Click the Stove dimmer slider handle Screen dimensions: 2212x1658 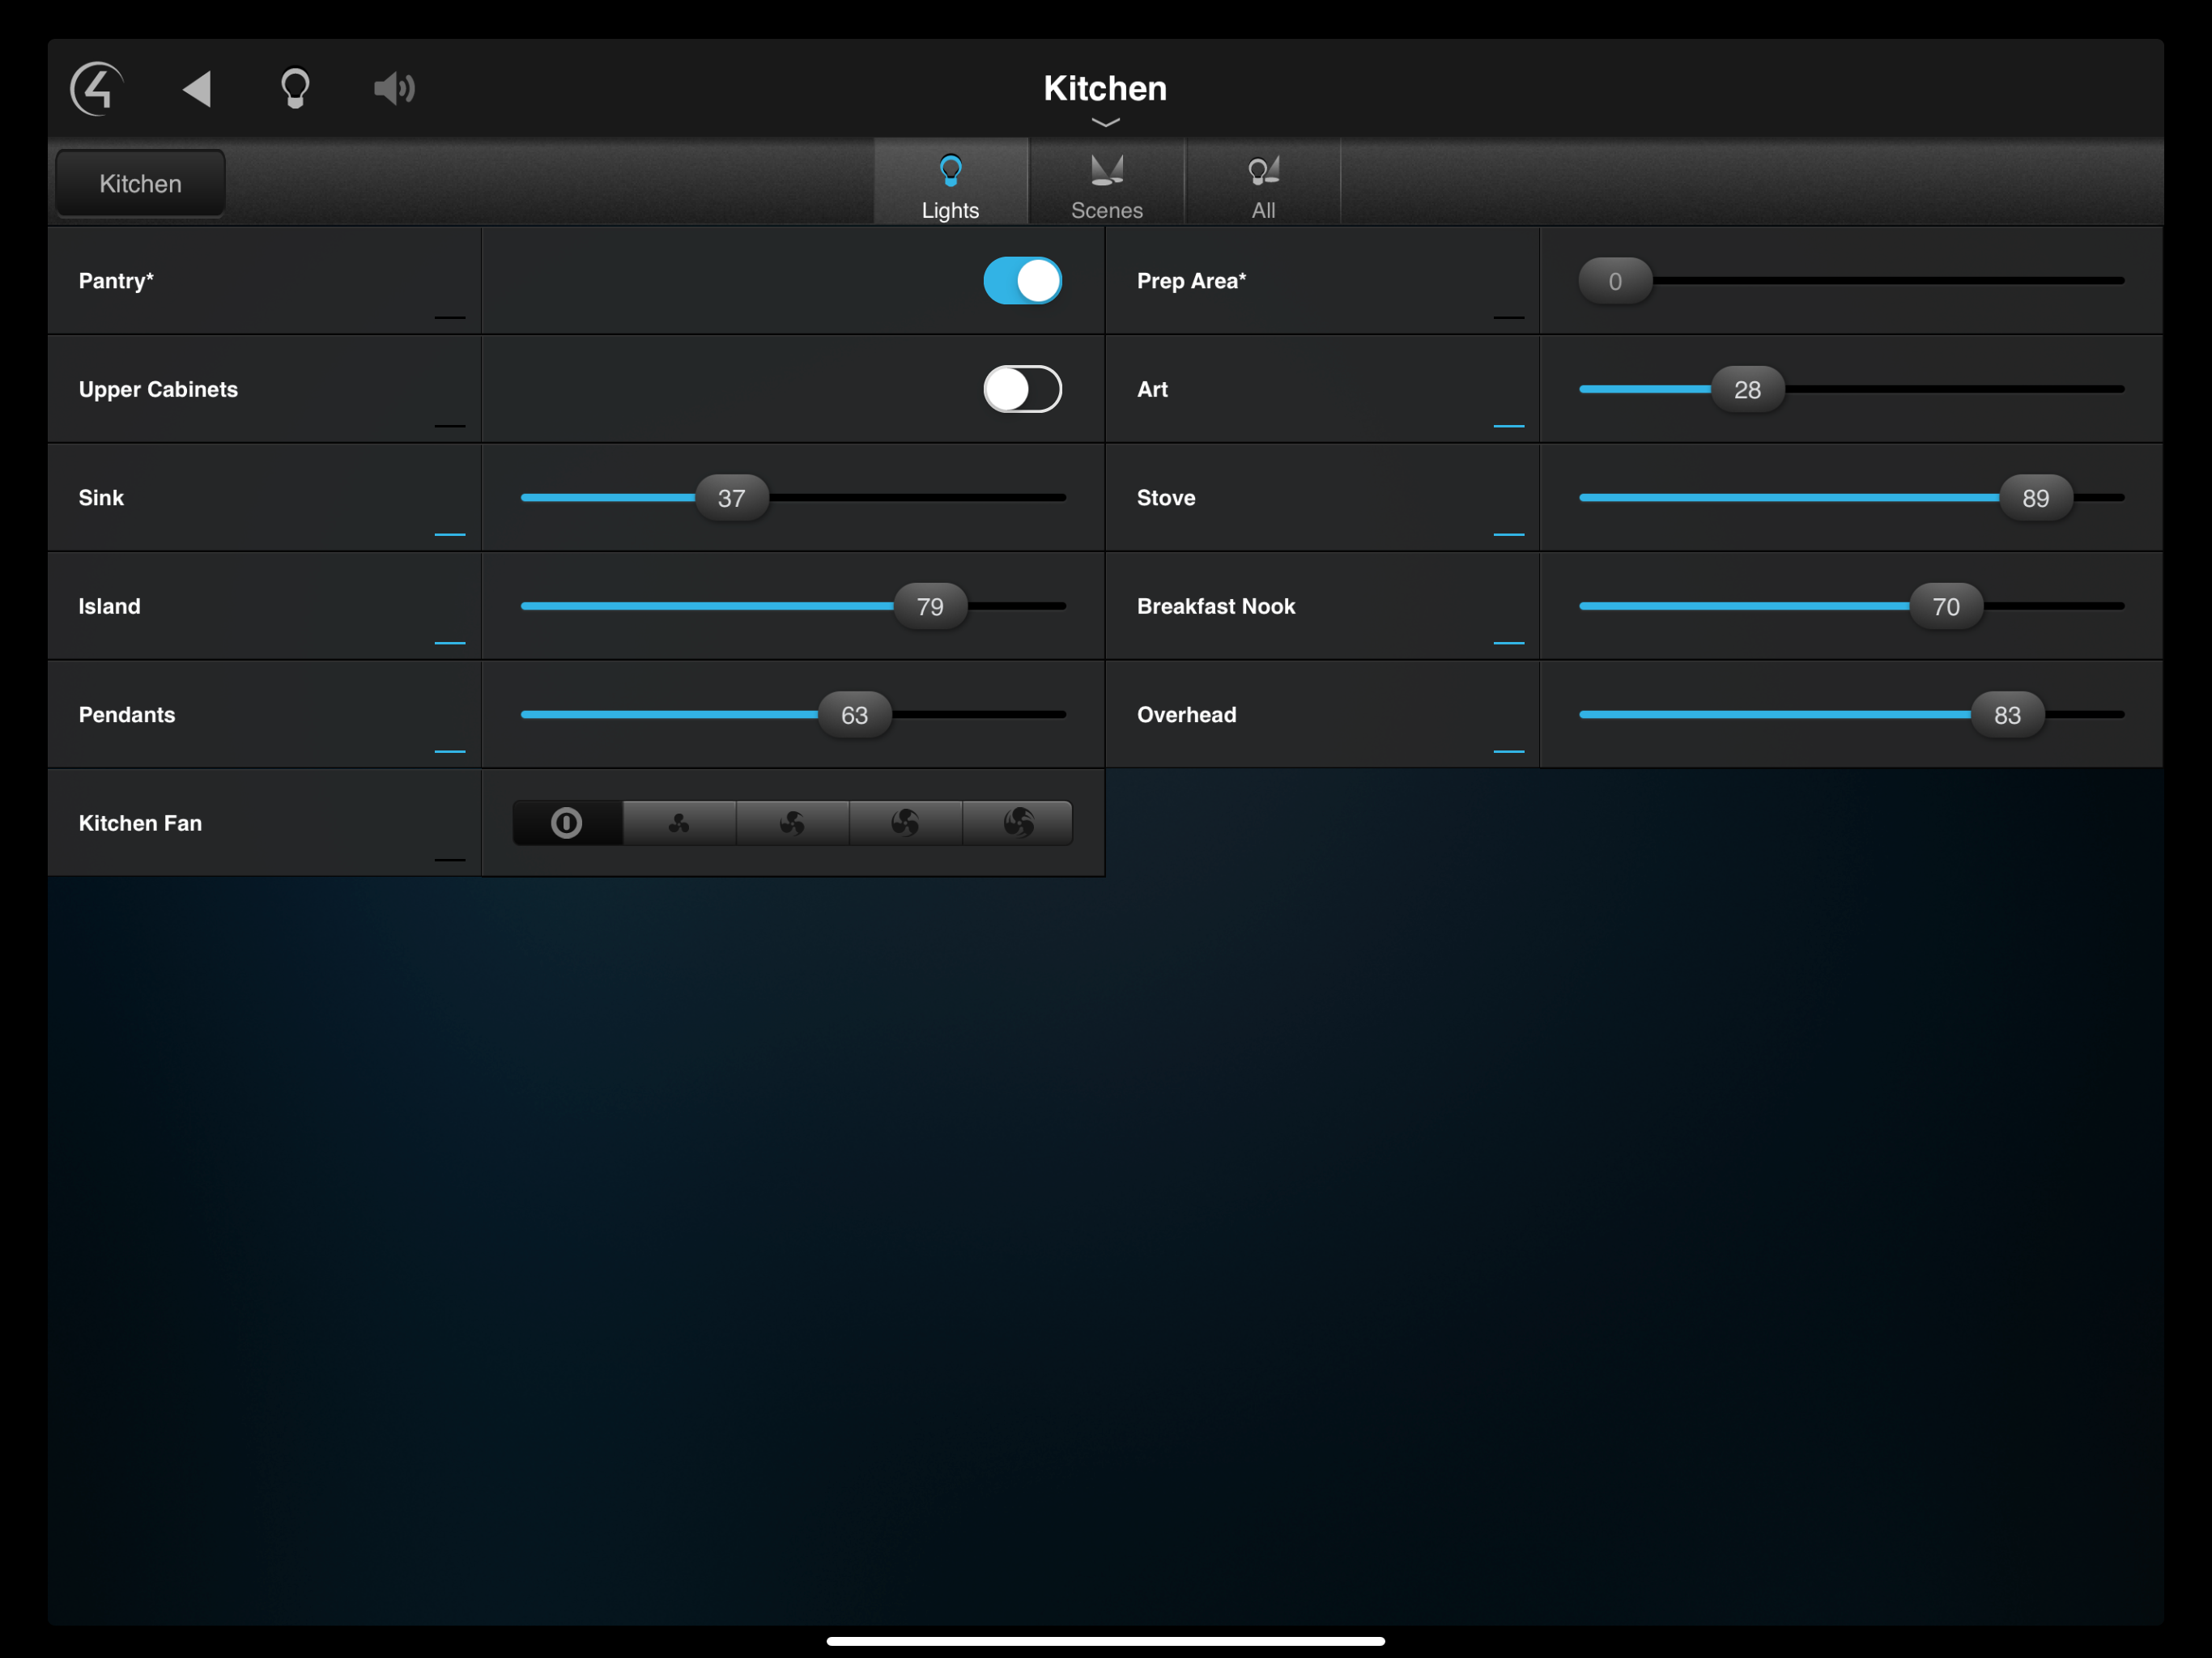(x=2035, y=498)
